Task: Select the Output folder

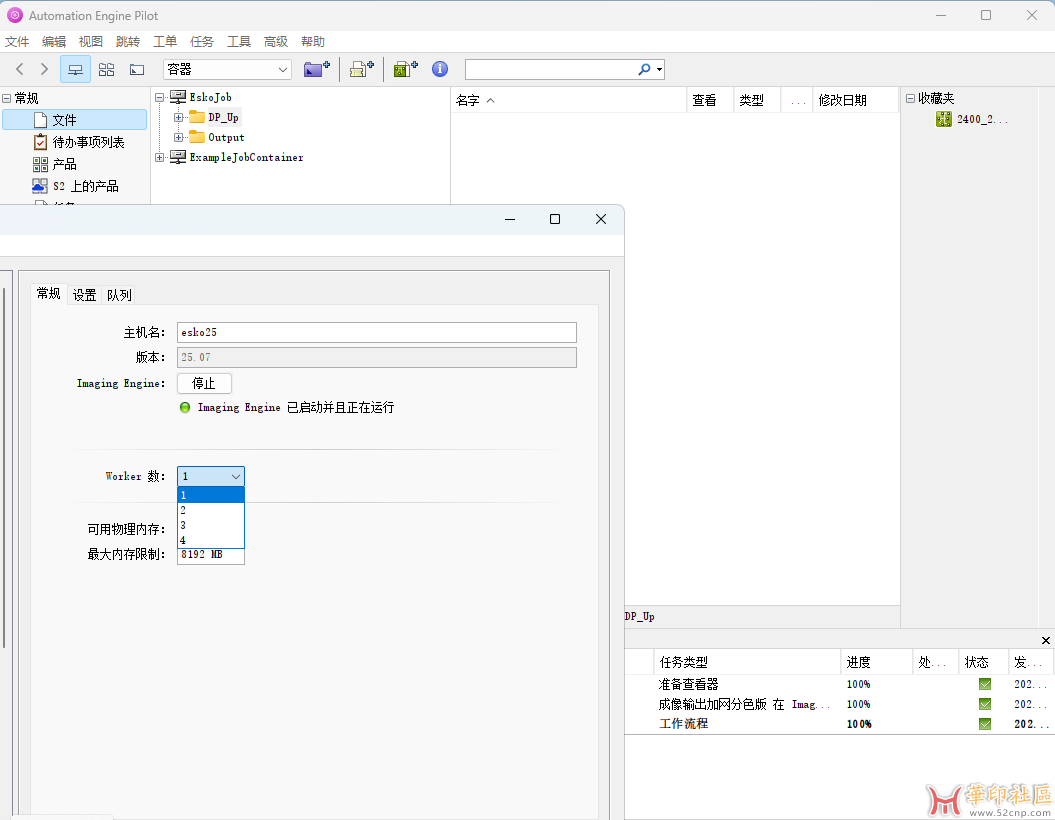Action: pyautogui.click(x=226, y=137)
